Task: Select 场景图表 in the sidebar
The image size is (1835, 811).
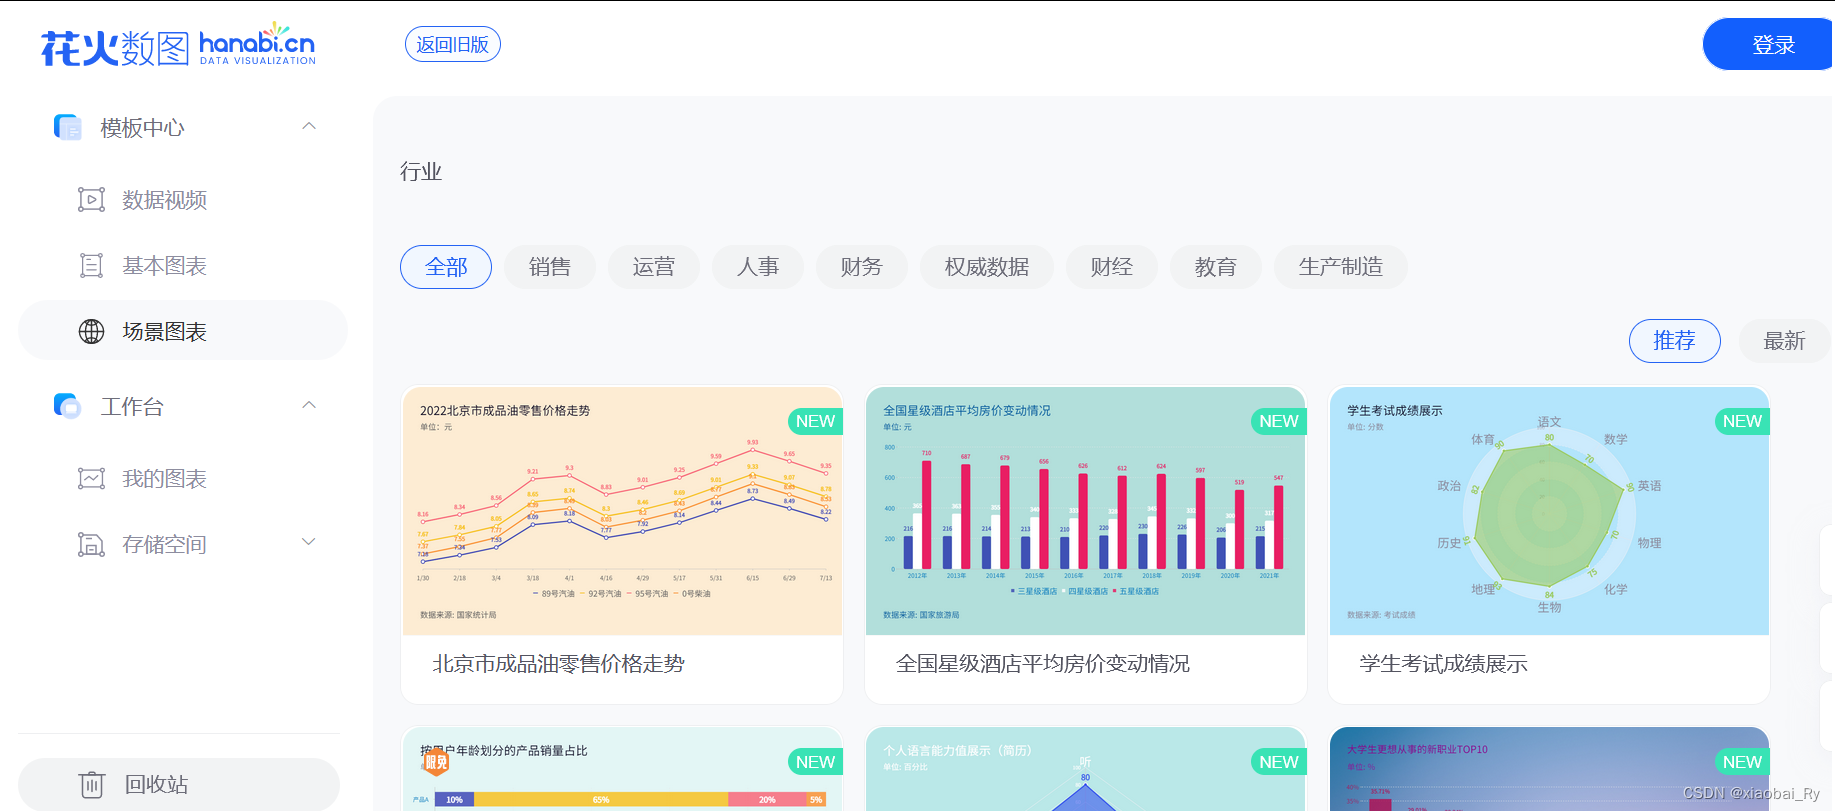Action: tap(183, 331)
